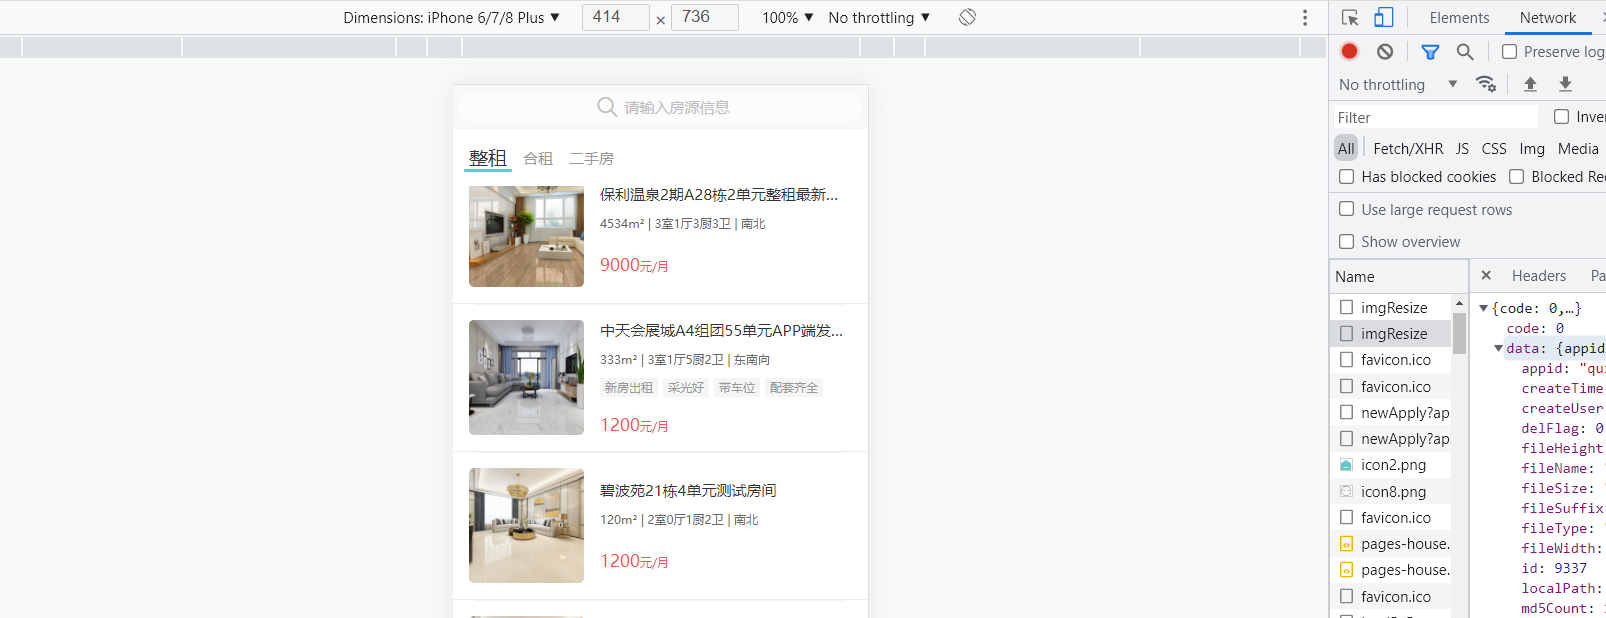Enable Preserve log checkbox

click(1509, 51)
